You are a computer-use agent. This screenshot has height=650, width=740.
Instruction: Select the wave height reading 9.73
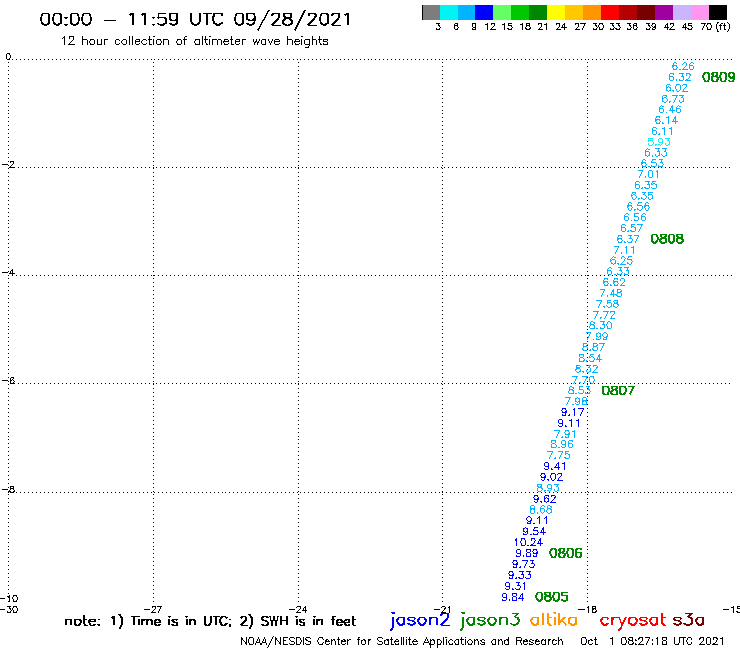tap(524, 564)
